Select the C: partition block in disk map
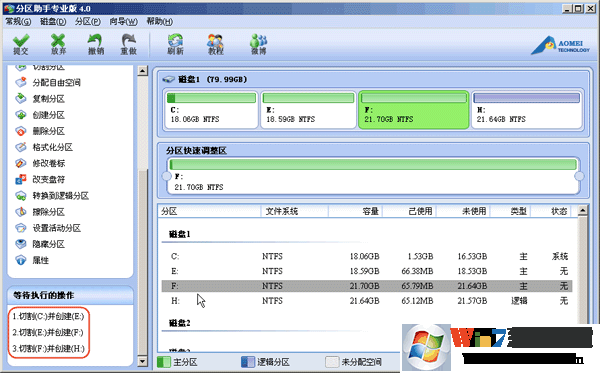Image resolution: width=600 pixels, height=373 pixels. (212, 110)
